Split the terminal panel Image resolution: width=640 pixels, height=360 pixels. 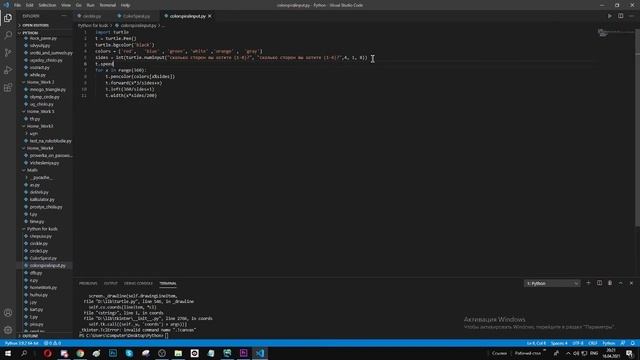[599, 283]
